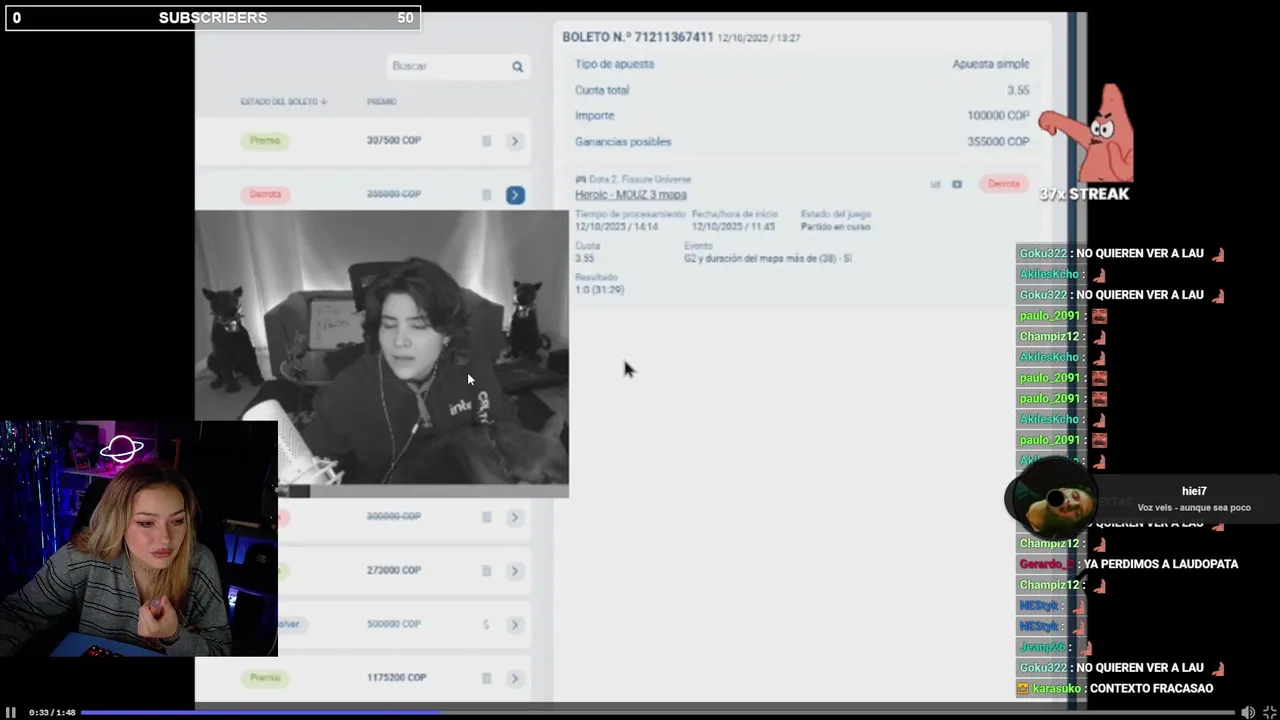Click the blonde streamer's webcam overlay
The height and width of the screenshot is (720, 1280).
click(x=139, y=539)
